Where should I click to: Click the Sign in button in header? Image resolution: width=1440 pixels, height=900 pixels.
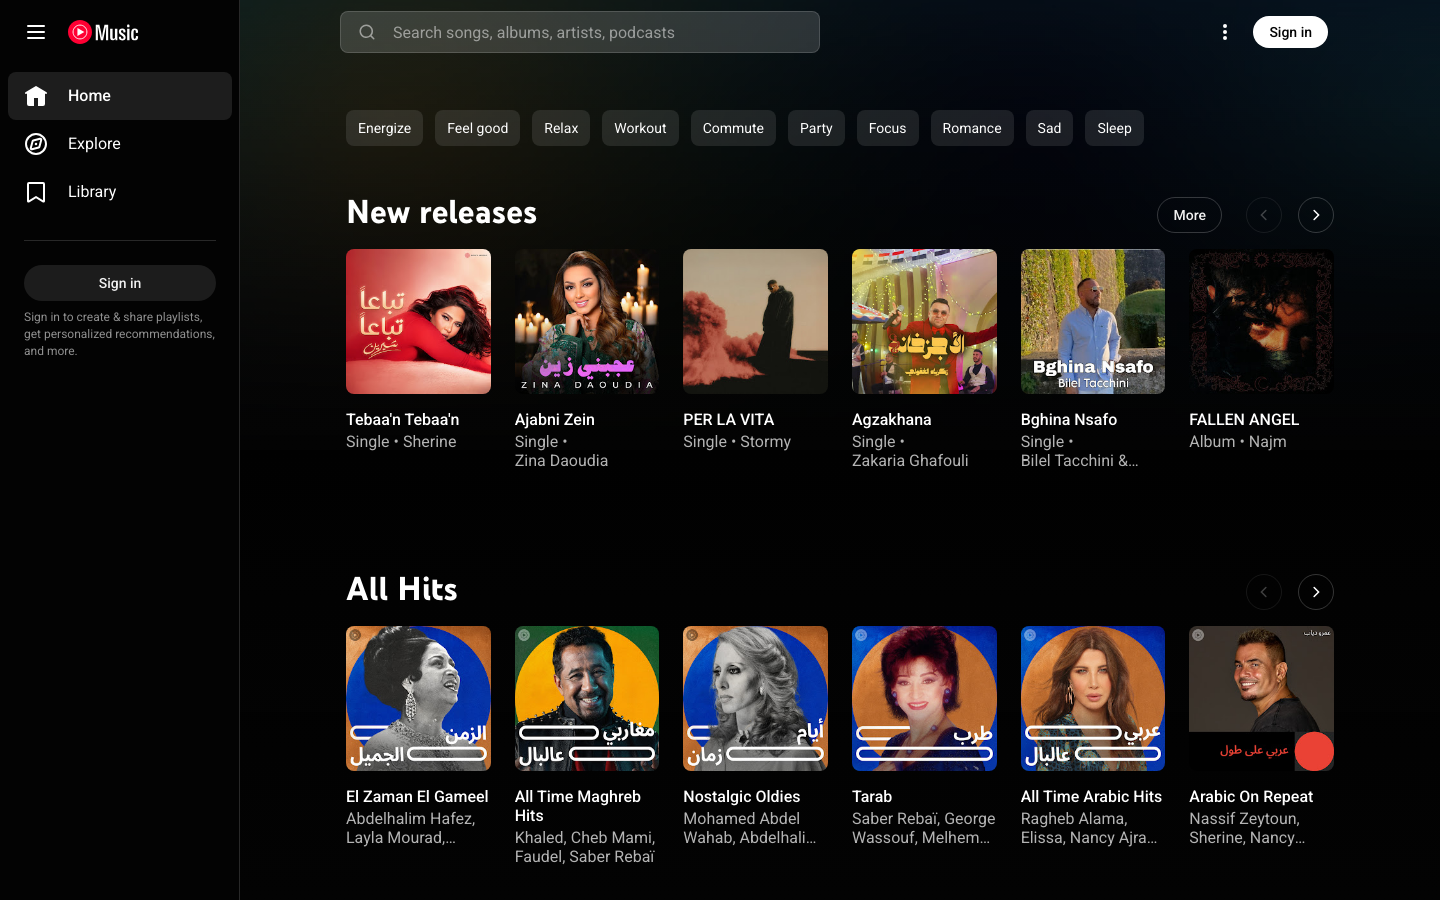(1290, 32)
